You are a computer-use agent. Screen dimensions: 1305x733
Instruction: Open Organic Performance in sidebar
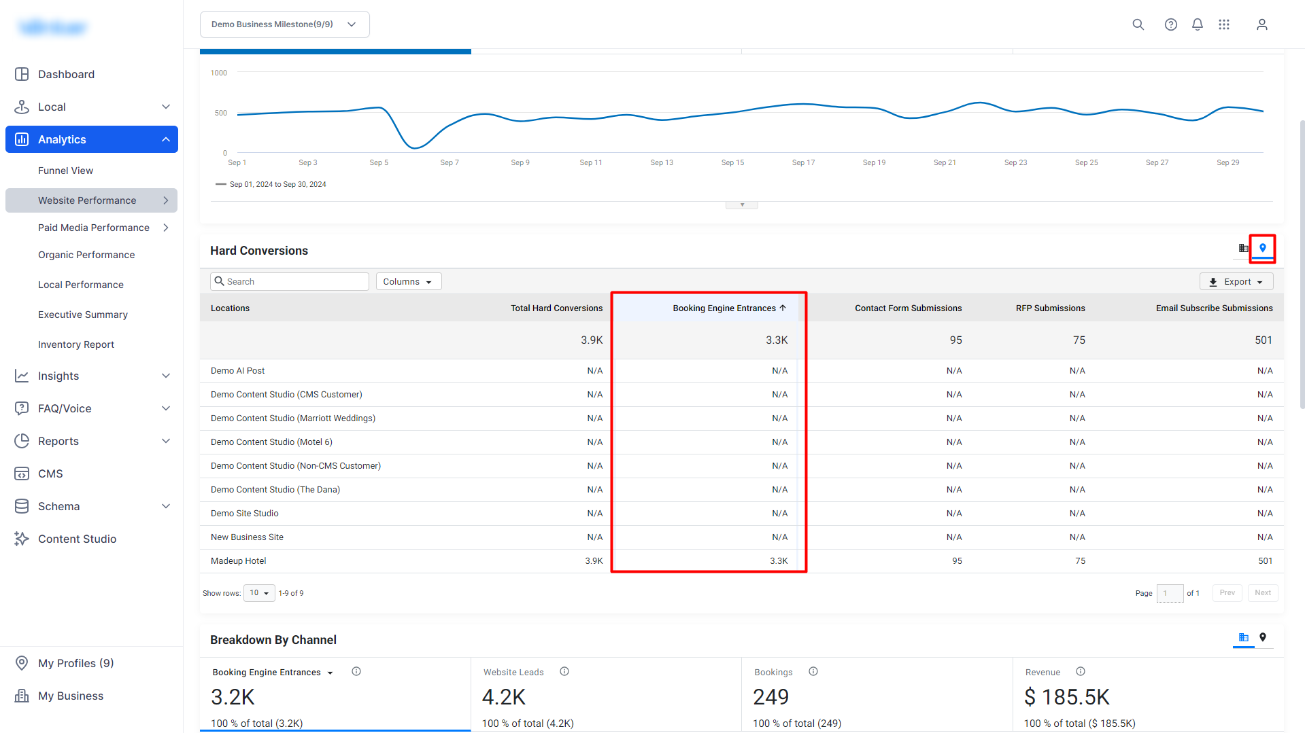(x=86, y=255)
